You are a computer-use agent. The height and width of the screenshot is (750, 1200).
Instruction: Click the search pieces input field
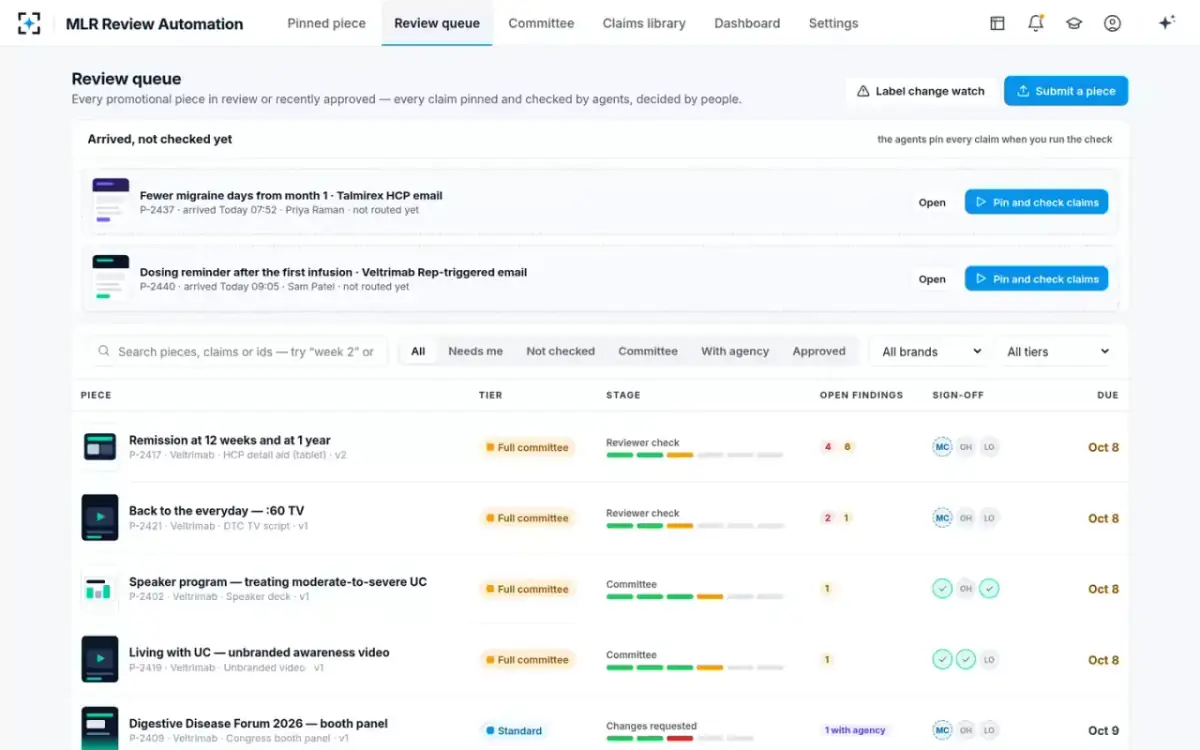pos(237,351)
